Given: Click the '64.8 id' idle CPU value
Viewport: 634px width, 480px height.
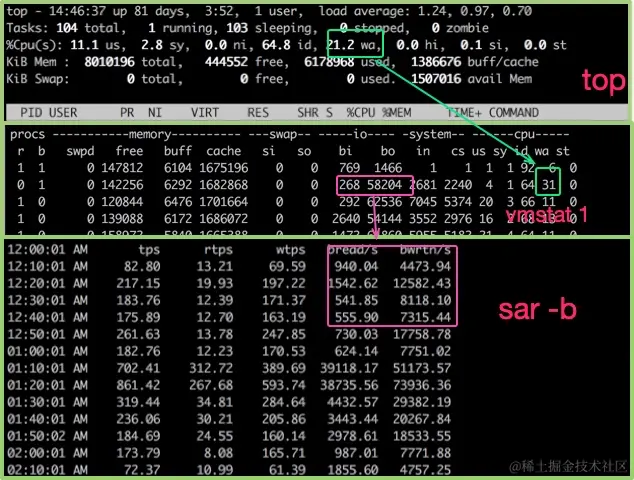Looking at the screenshot, I should point(287,45).
